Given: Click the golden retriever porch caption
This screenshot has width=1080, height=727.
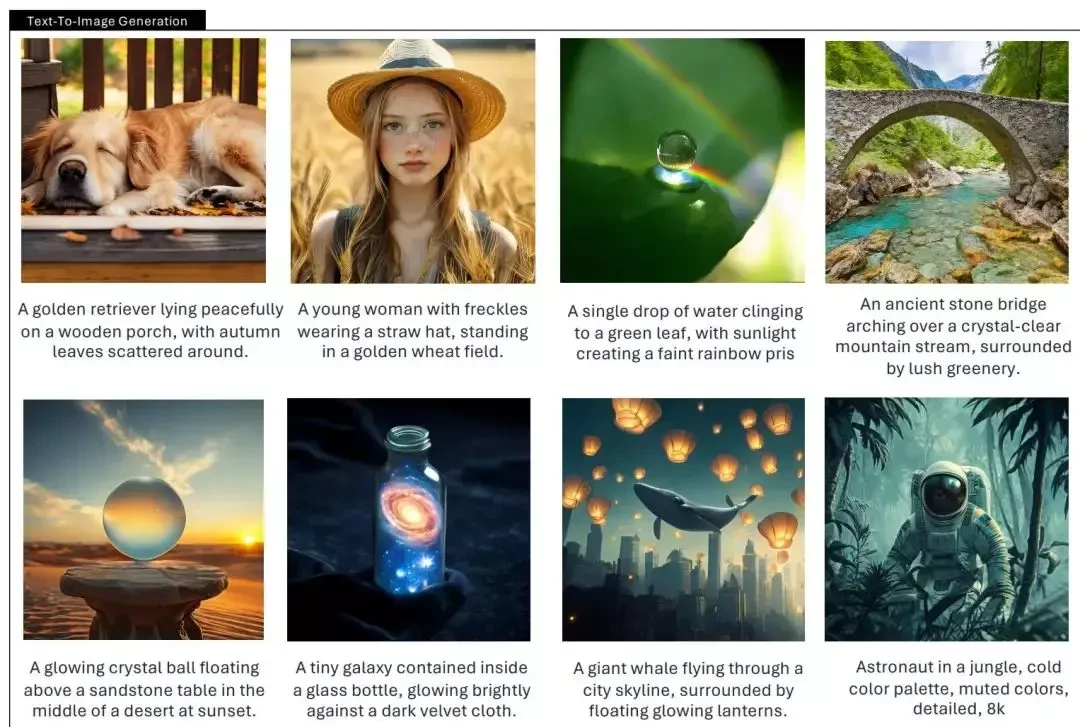Looking at the screenshot, I should click(x=150, y=330).
